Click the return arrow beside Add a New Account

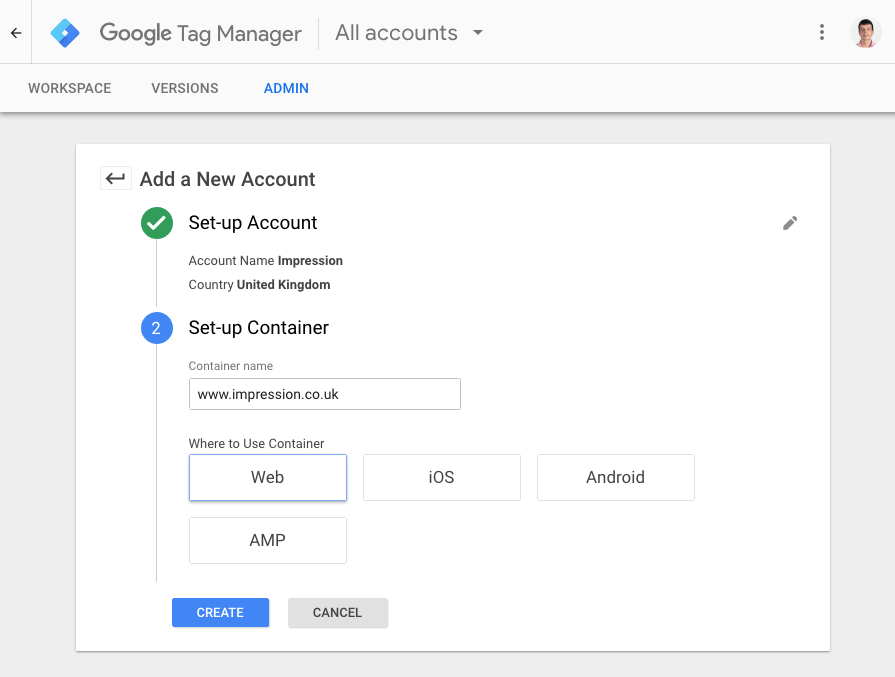click(x=115, y=179)
